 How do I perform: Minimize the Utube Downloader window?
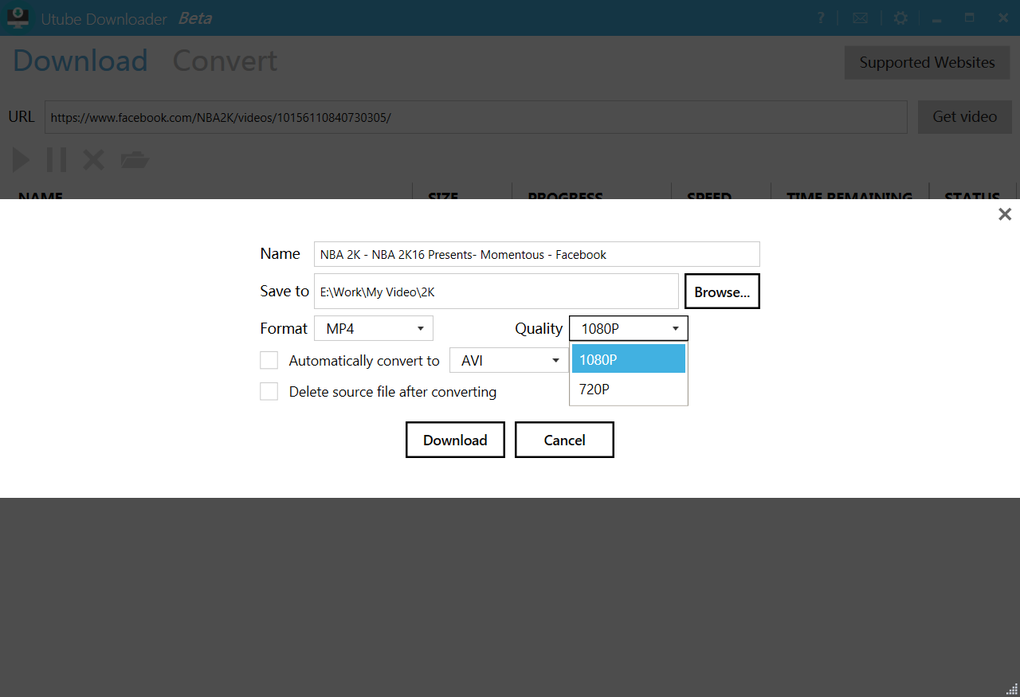(937, 19)
